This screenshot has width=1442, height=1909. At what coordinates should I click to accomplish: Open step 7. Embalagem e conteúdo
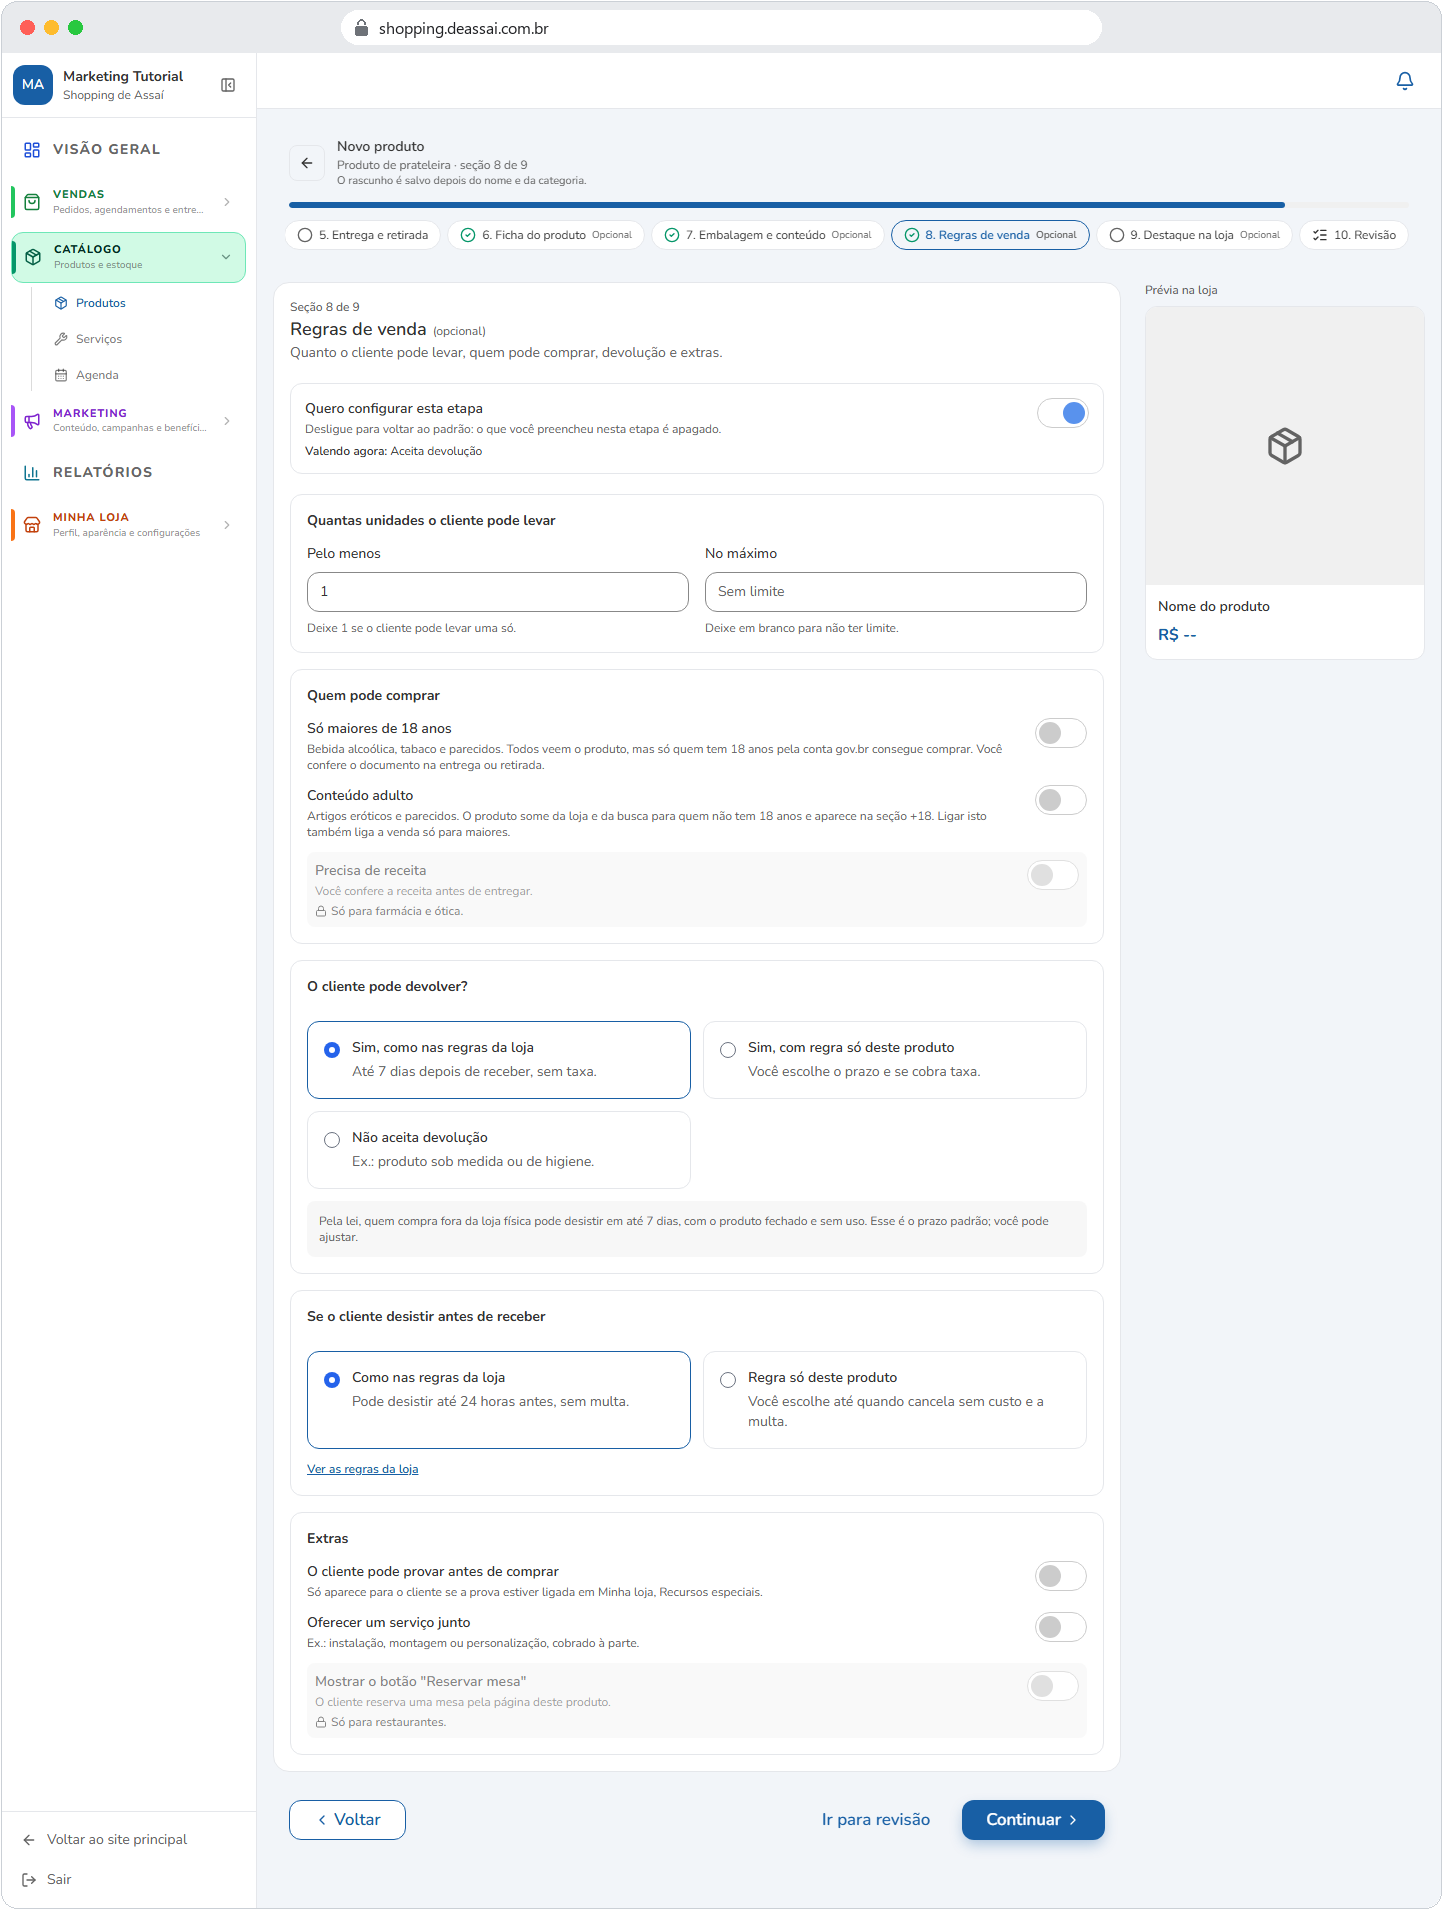[x=768, y=235]
